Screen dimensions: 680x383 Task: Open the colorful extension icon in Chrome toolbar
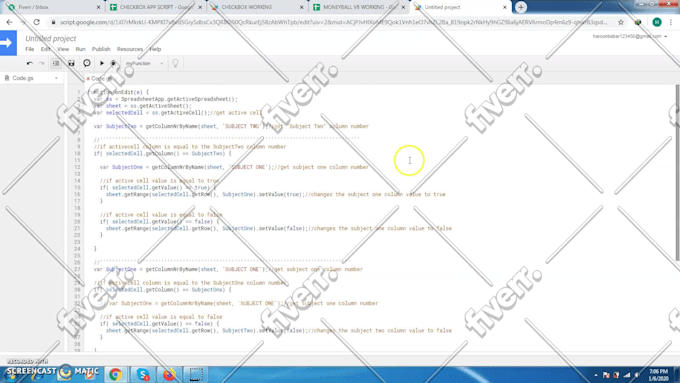point(638,22)
